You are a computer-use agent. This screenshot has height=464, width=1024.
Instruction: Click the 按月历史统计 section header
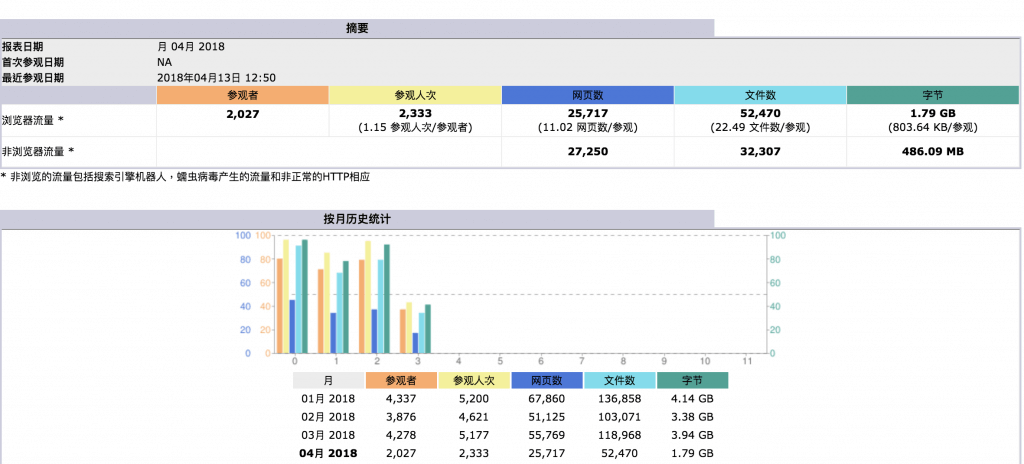(x=357, y=219)
